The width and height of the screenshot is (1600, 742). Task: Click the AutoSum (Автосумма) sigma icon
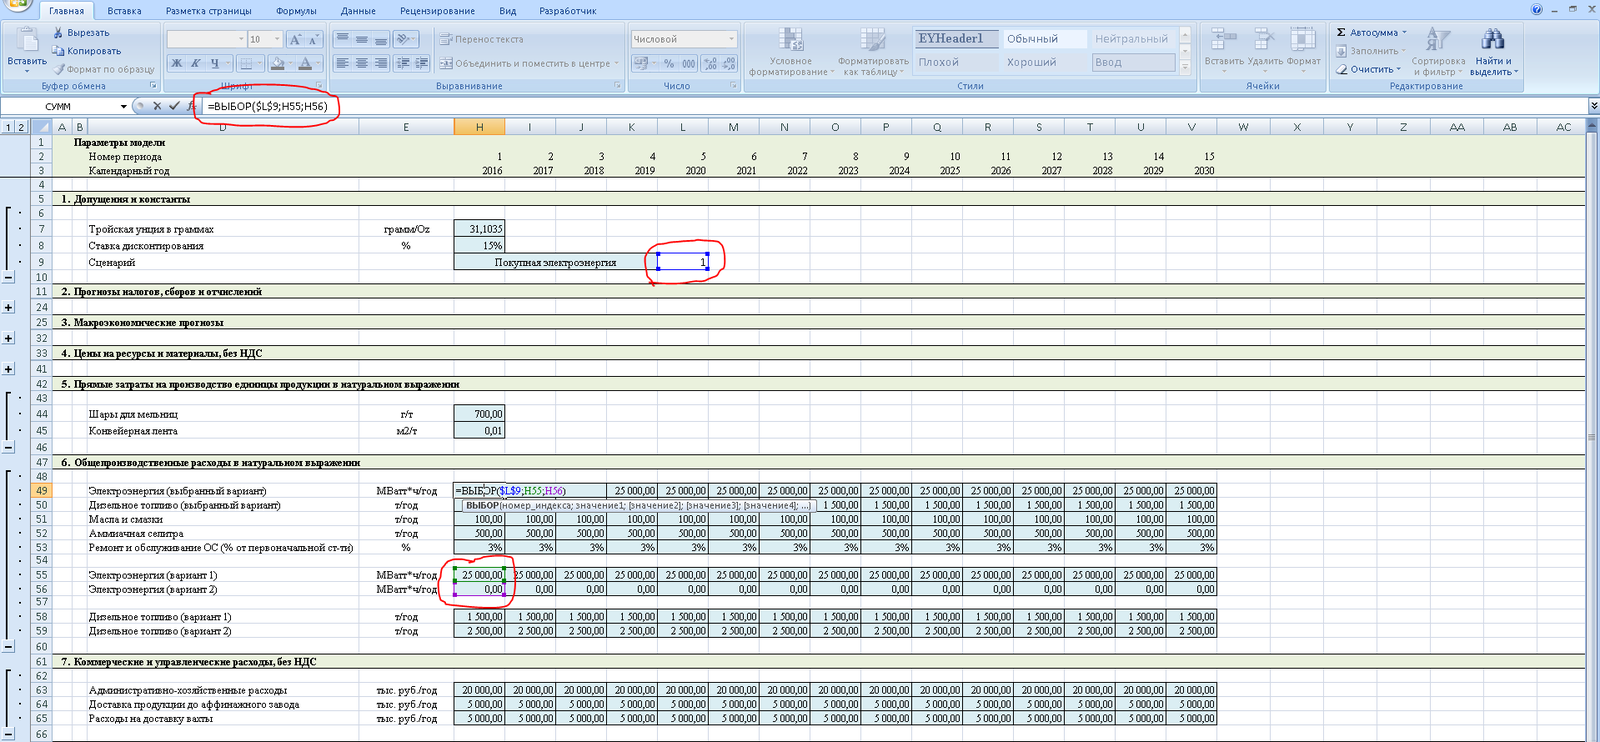(x=1342, y=33)
